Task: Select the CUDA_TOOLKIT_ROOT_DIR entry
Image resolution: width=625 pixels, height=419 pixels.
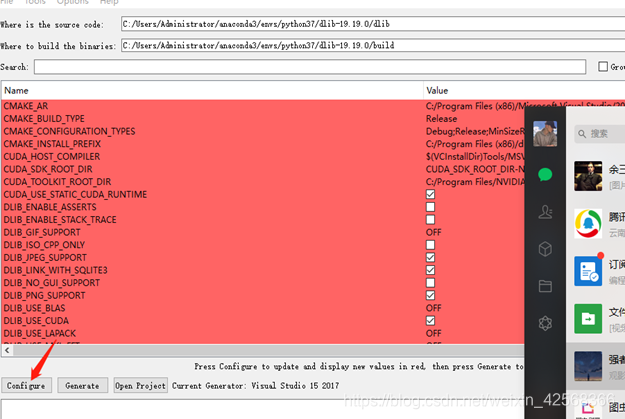Action: coord(57,182)
